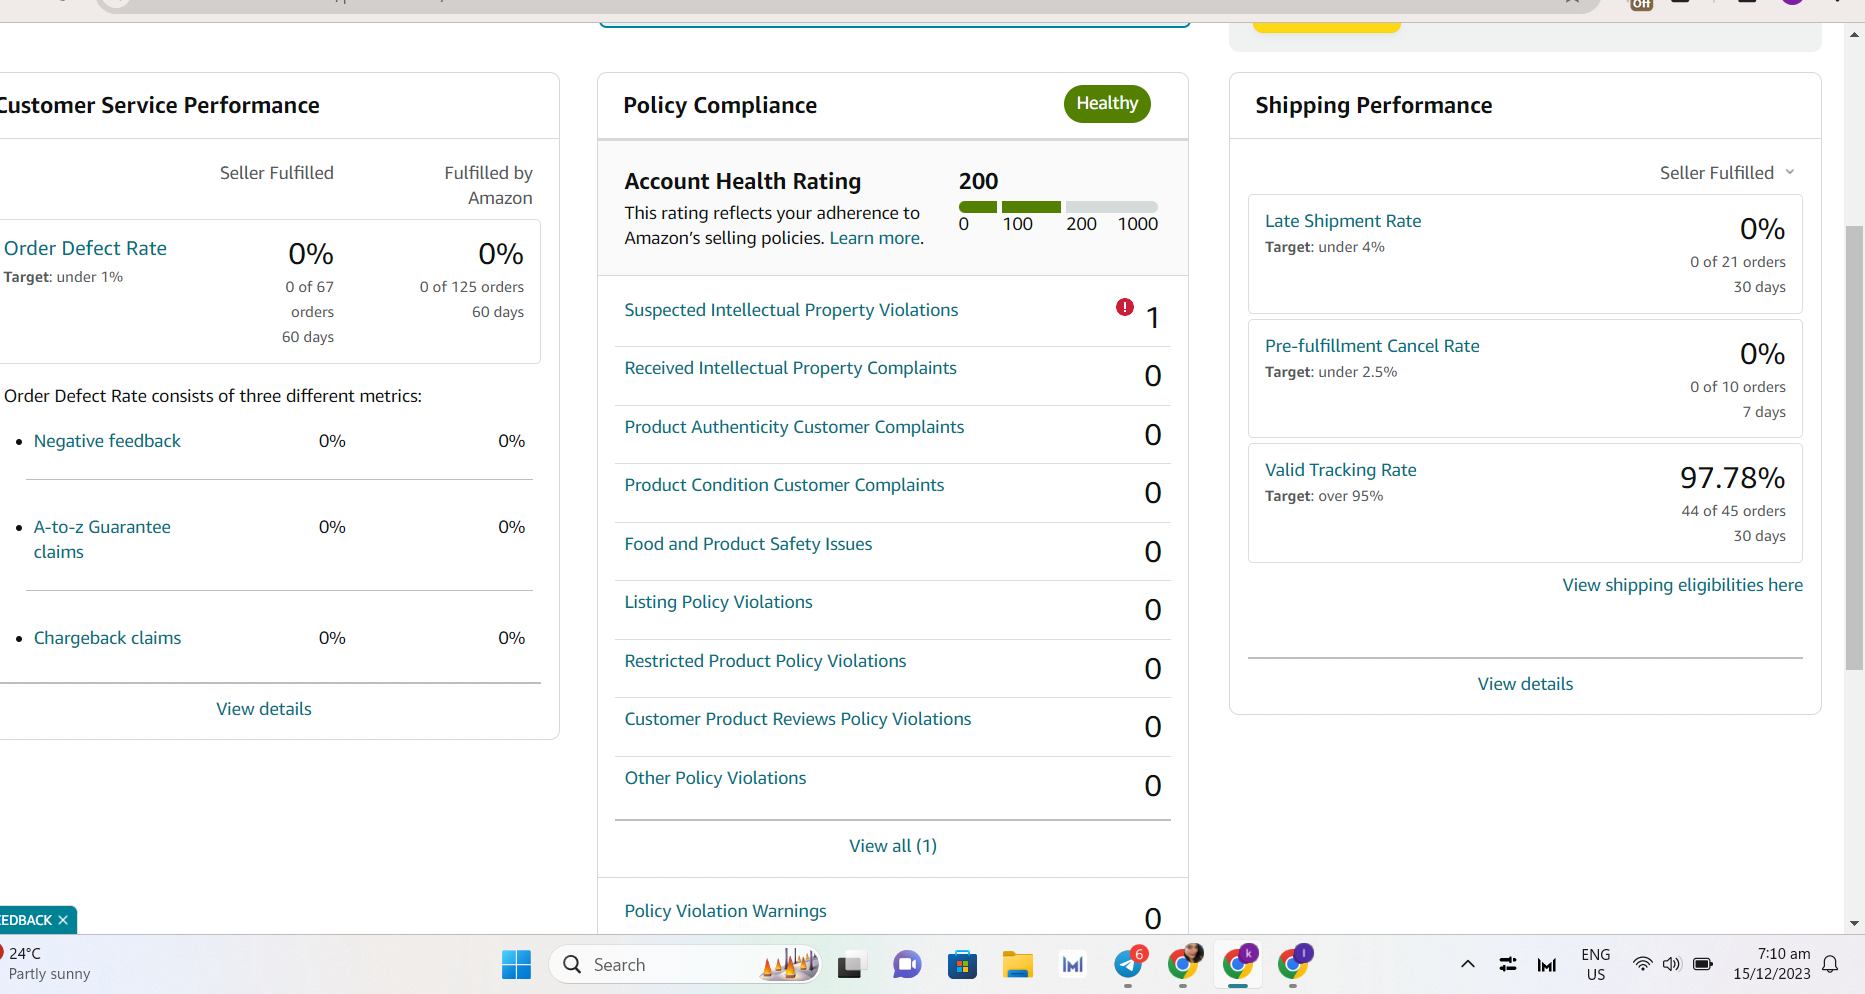Viewport: 1865px width, 994px height.
Task: Open the Wi-Fi network icon in the tray
Action: coord(1642,964)
